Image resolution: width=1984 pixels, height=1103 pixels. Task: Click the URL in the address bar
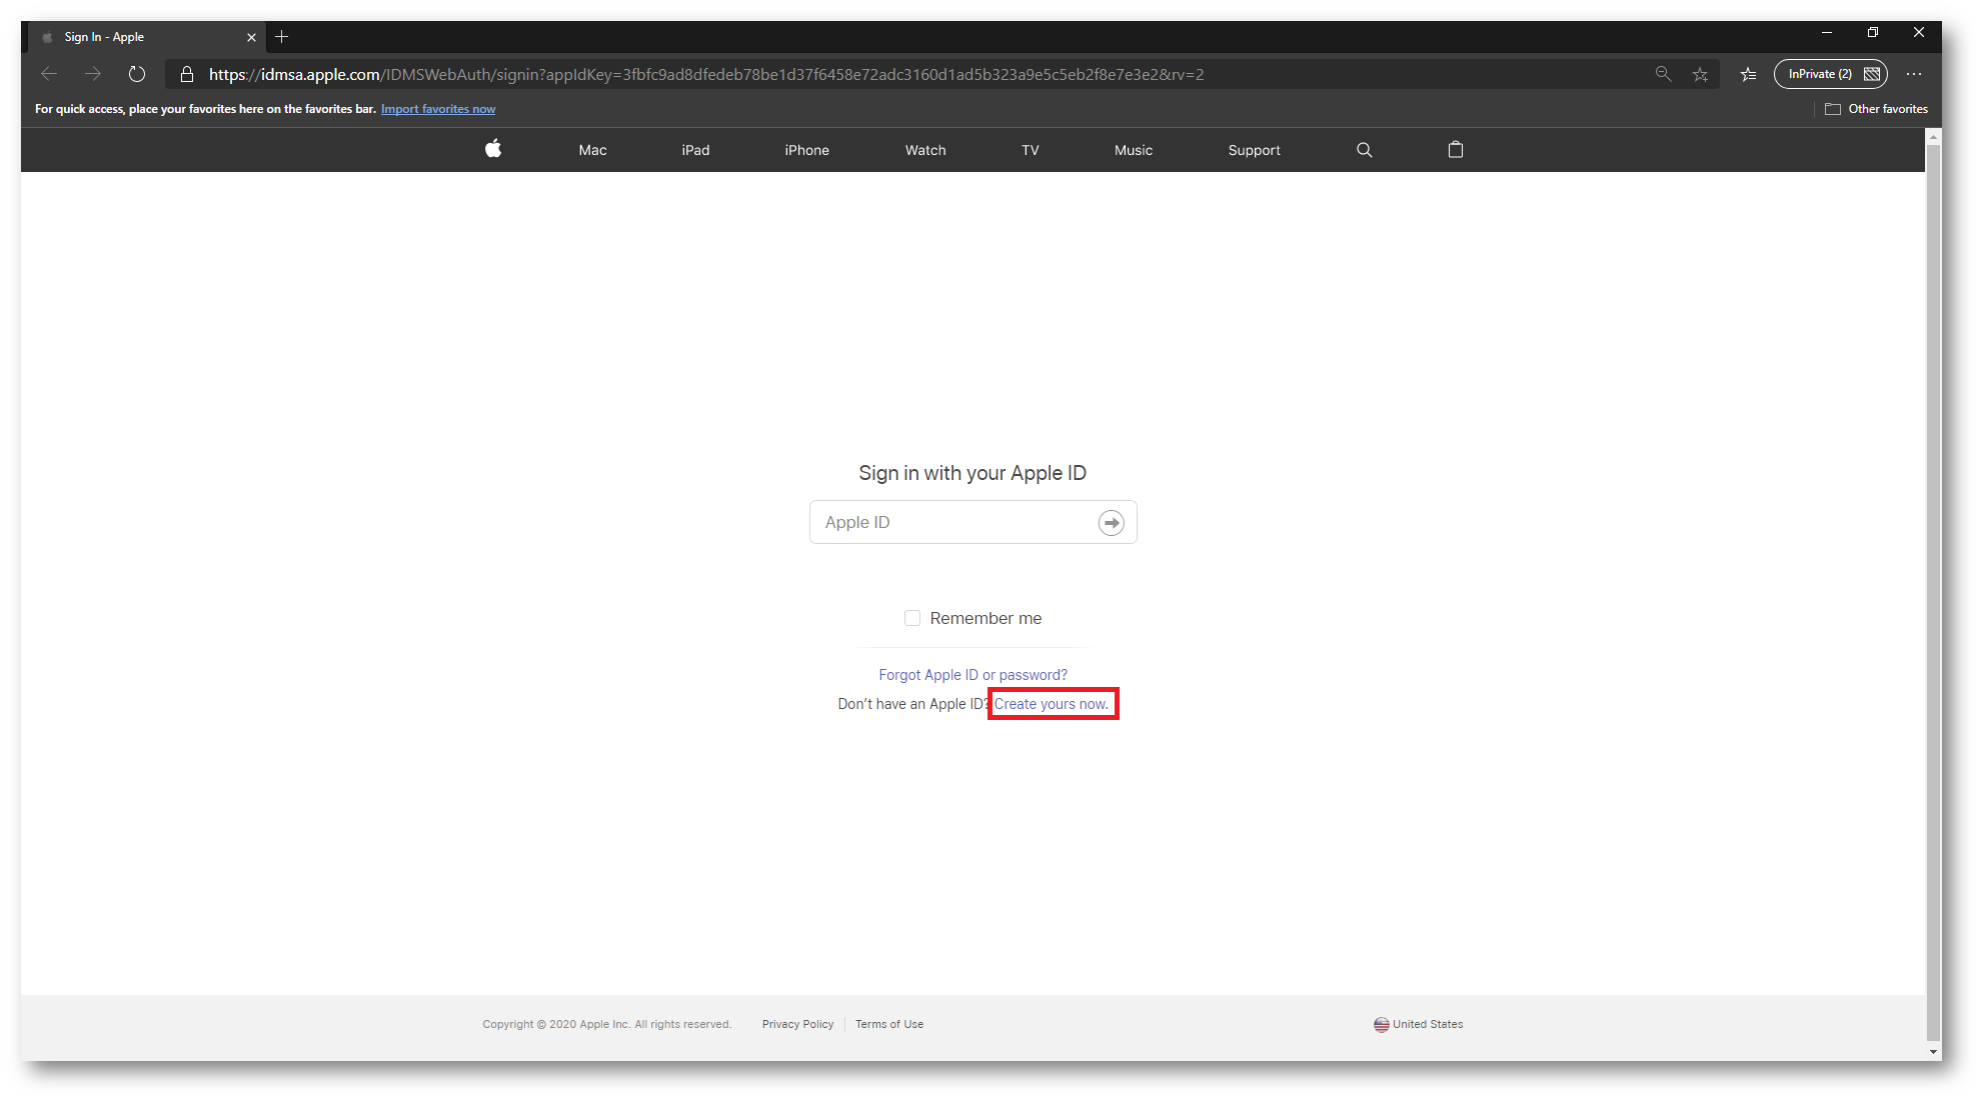point(706,74)
